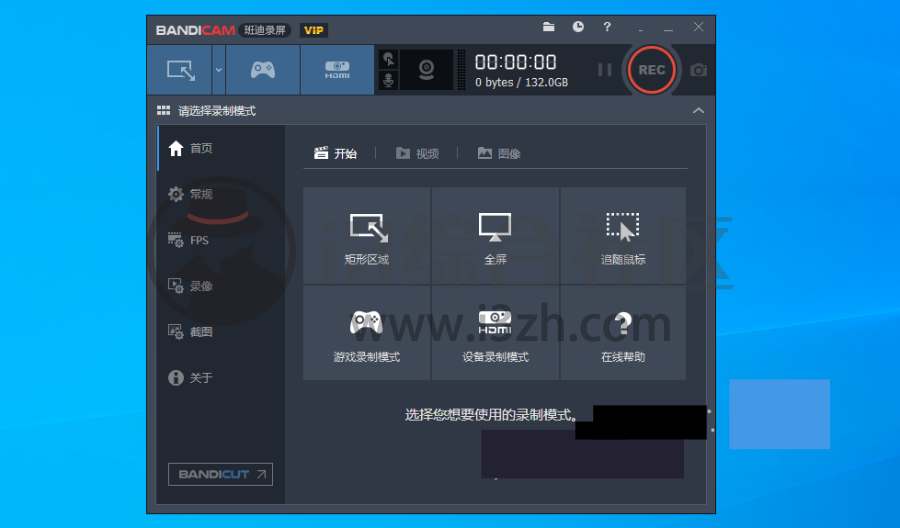900x528 pixels.
Task: Toggle the webcam overlay icon
Action: click(x=426, y=70)
